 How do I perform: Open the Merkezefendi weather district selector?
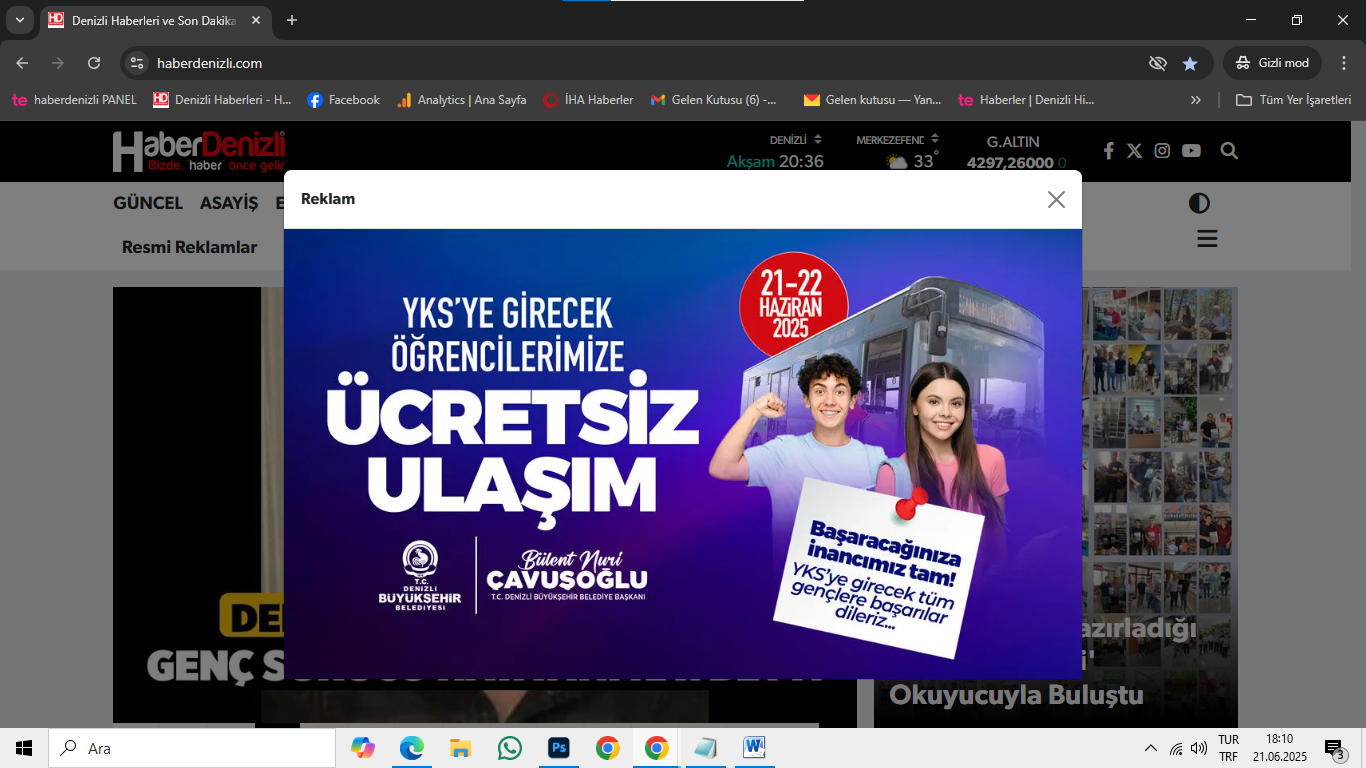897,140
